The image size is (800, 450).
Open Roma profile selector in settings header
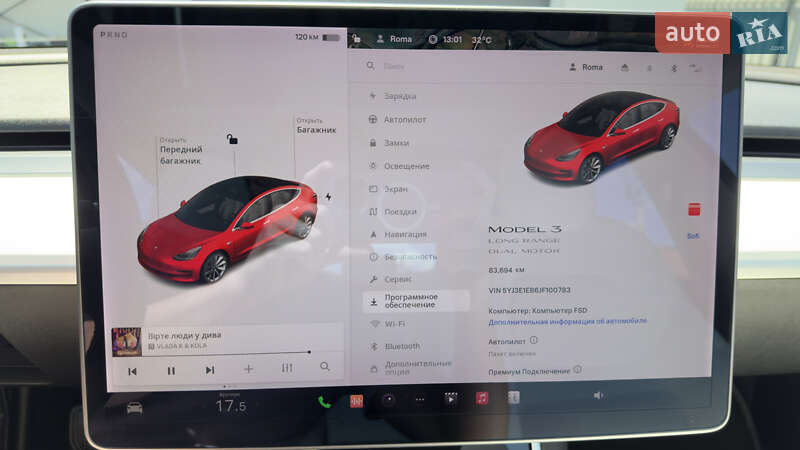click(x=586, y=67)
